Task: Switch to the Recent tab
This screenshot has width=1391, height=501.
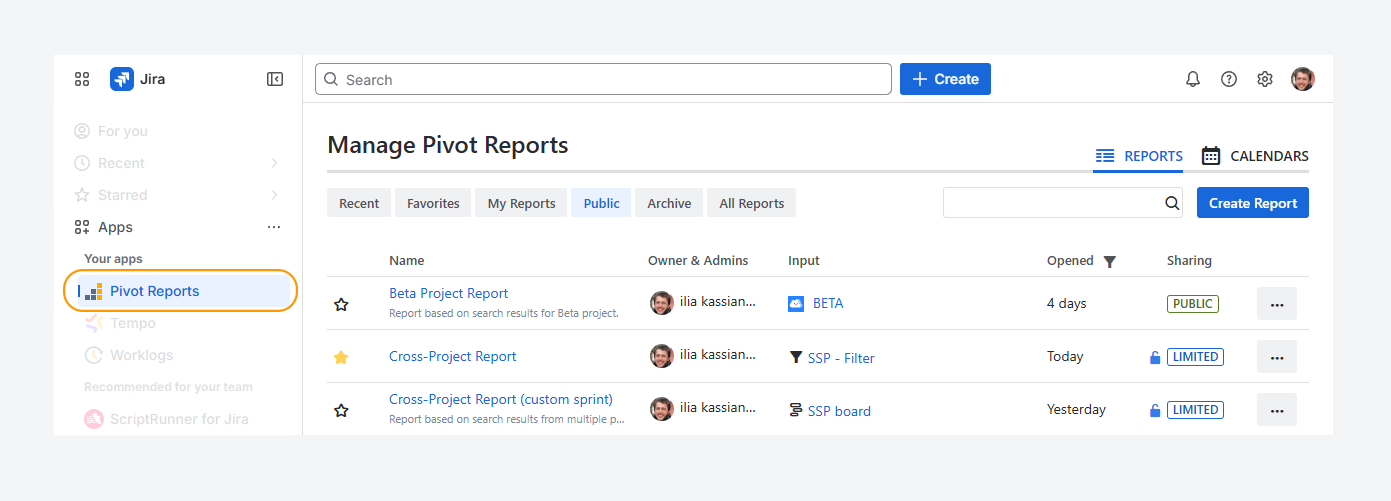Action: [359, 203]
